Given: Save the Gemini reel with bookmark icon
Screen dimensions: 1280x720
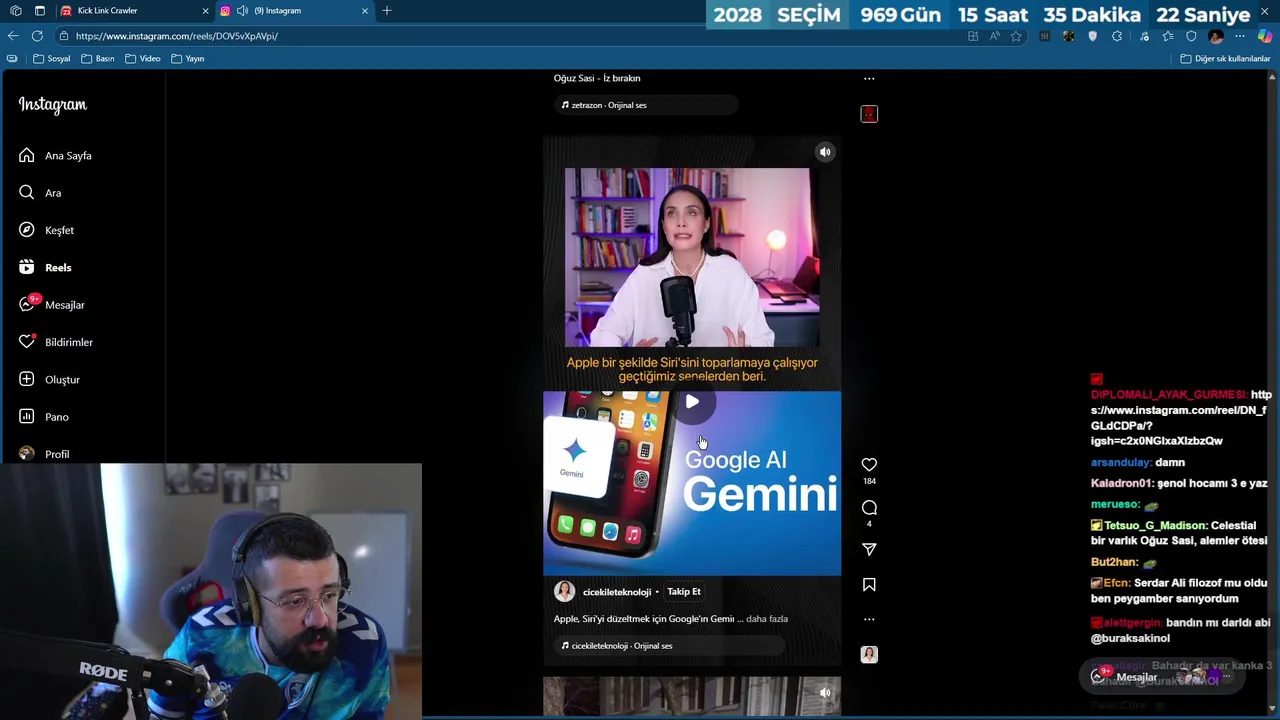Looking at the screenshot, I should pyautogui.click(x=869, y=585).
